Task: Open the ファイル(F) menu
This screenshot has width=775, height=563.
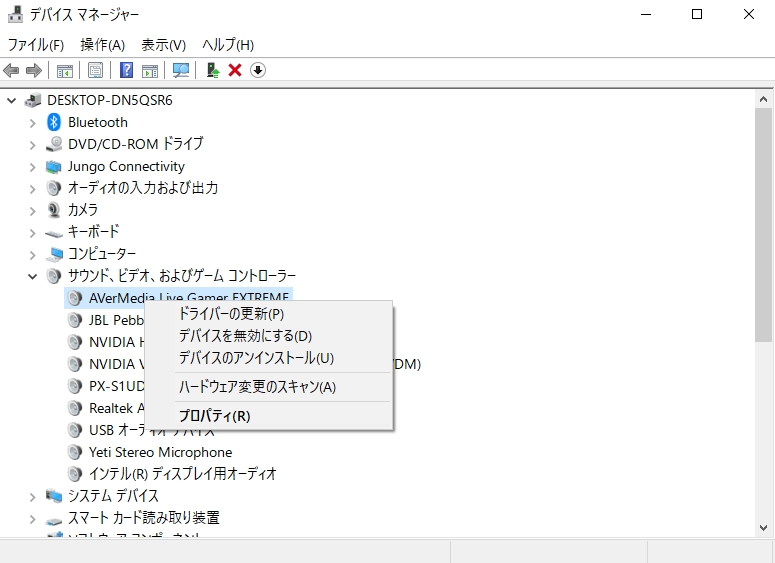Action: [36, 45]
